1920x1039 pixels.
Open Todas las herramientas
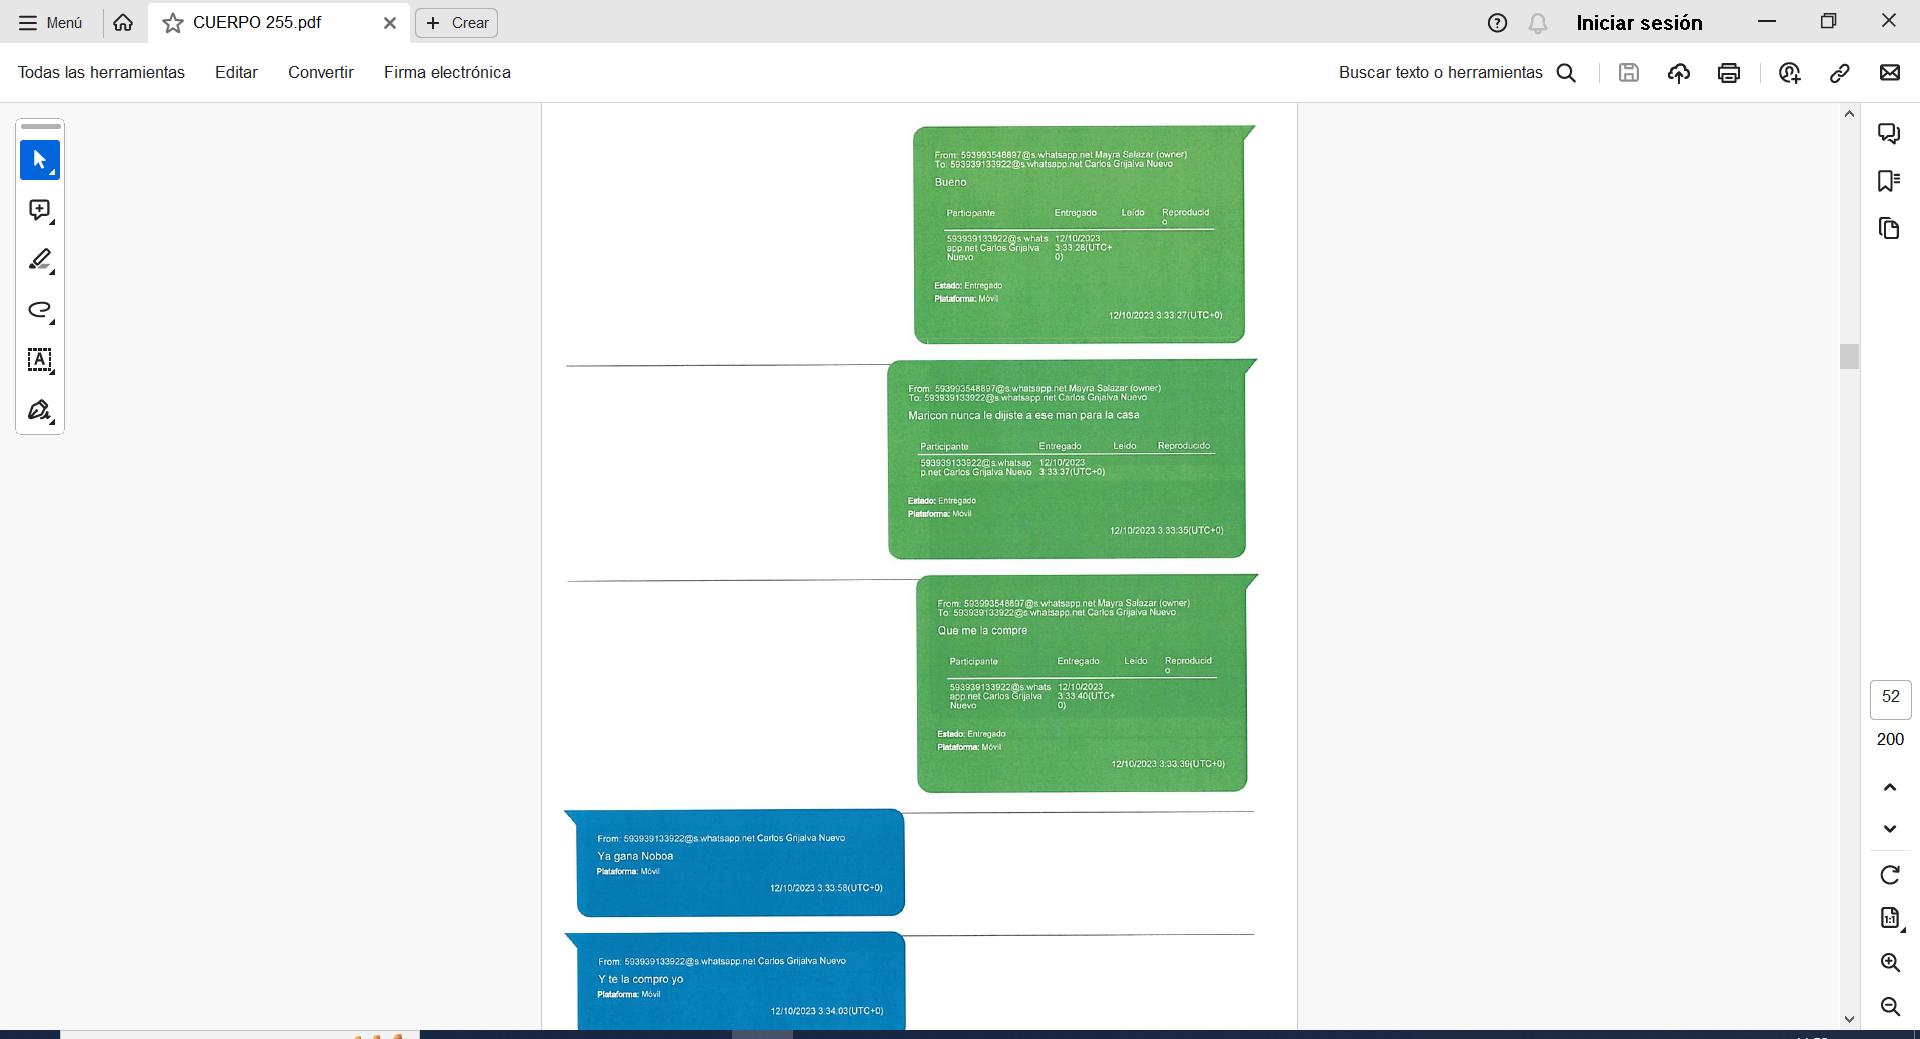(x=101, y=72)
